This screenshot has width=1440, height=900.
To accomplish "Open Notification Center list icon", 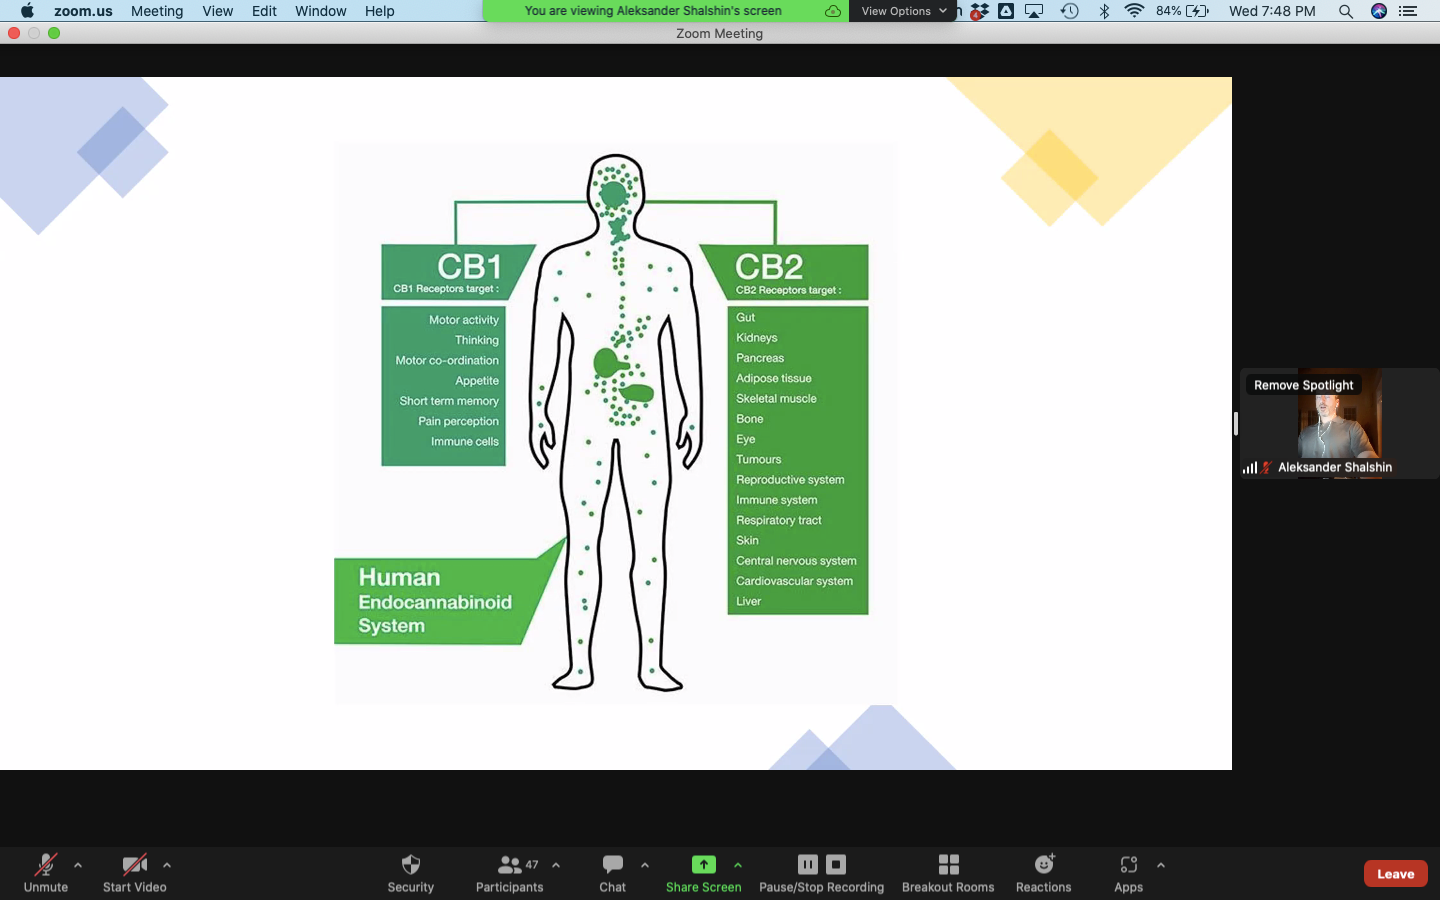I will (x=1408, y=11).
